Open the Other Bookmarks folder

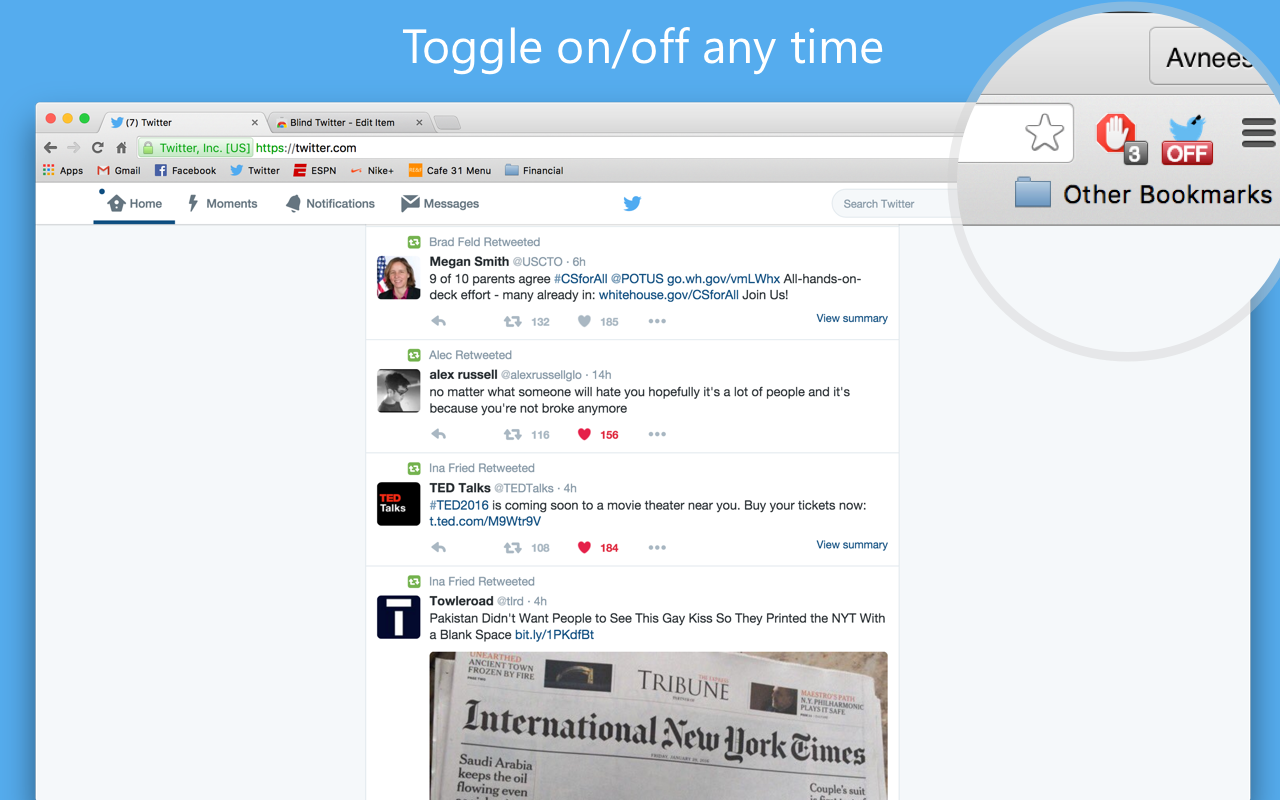tap(1143, 194)
